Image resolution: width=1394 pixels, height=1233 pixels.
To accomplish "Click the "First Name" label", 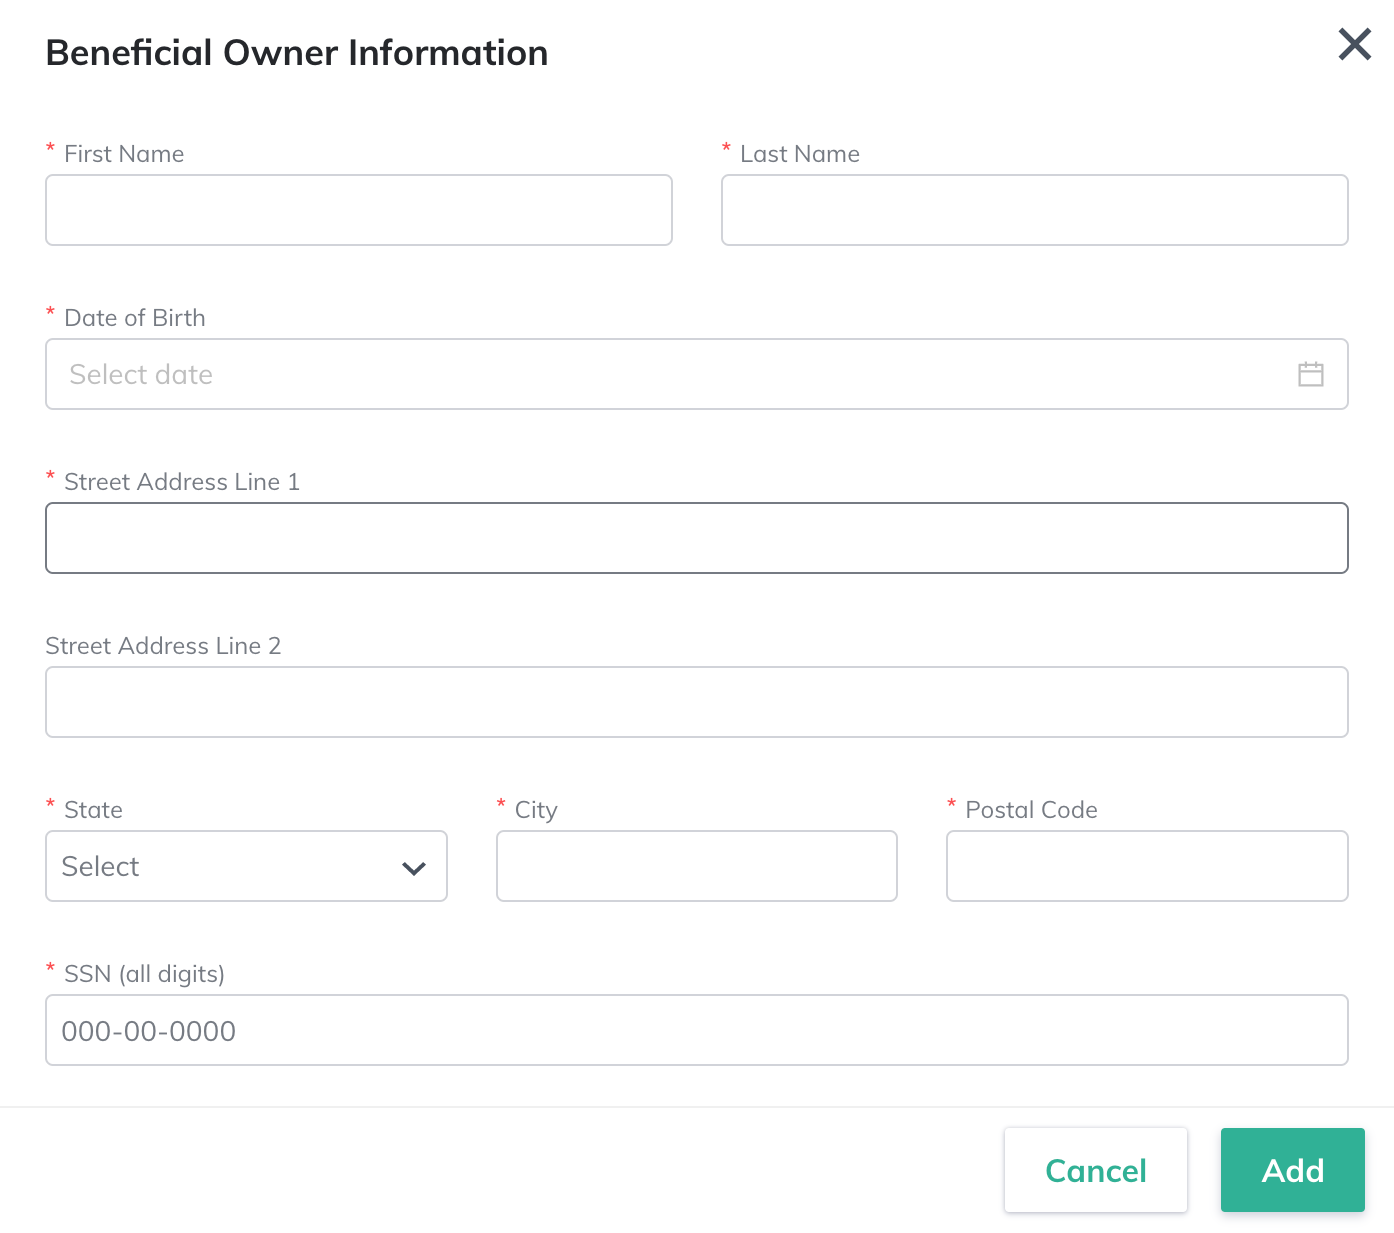I will tap(124, 154).
